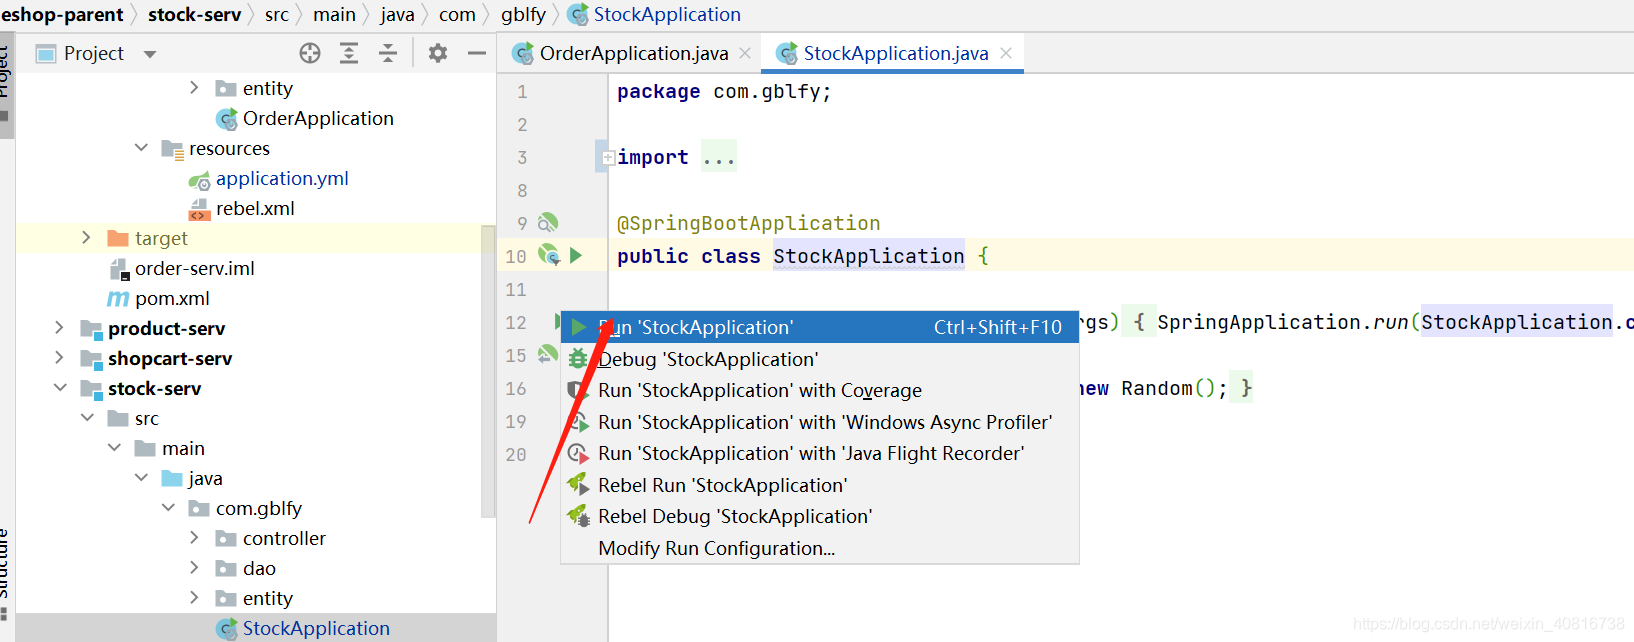Click @SpringBootApplication annotation in editor
The height and width of the screenshot is (642, 1634).
click(749, 223)
